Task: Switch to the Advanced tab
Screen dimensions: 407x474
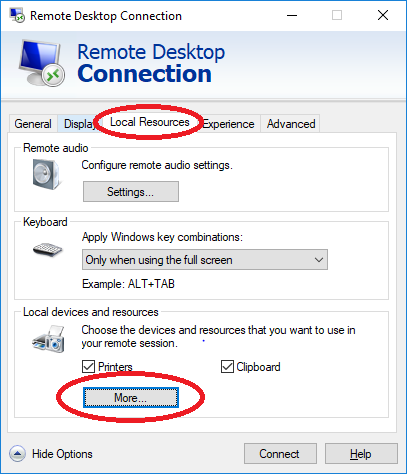Action: pos(291,124)
